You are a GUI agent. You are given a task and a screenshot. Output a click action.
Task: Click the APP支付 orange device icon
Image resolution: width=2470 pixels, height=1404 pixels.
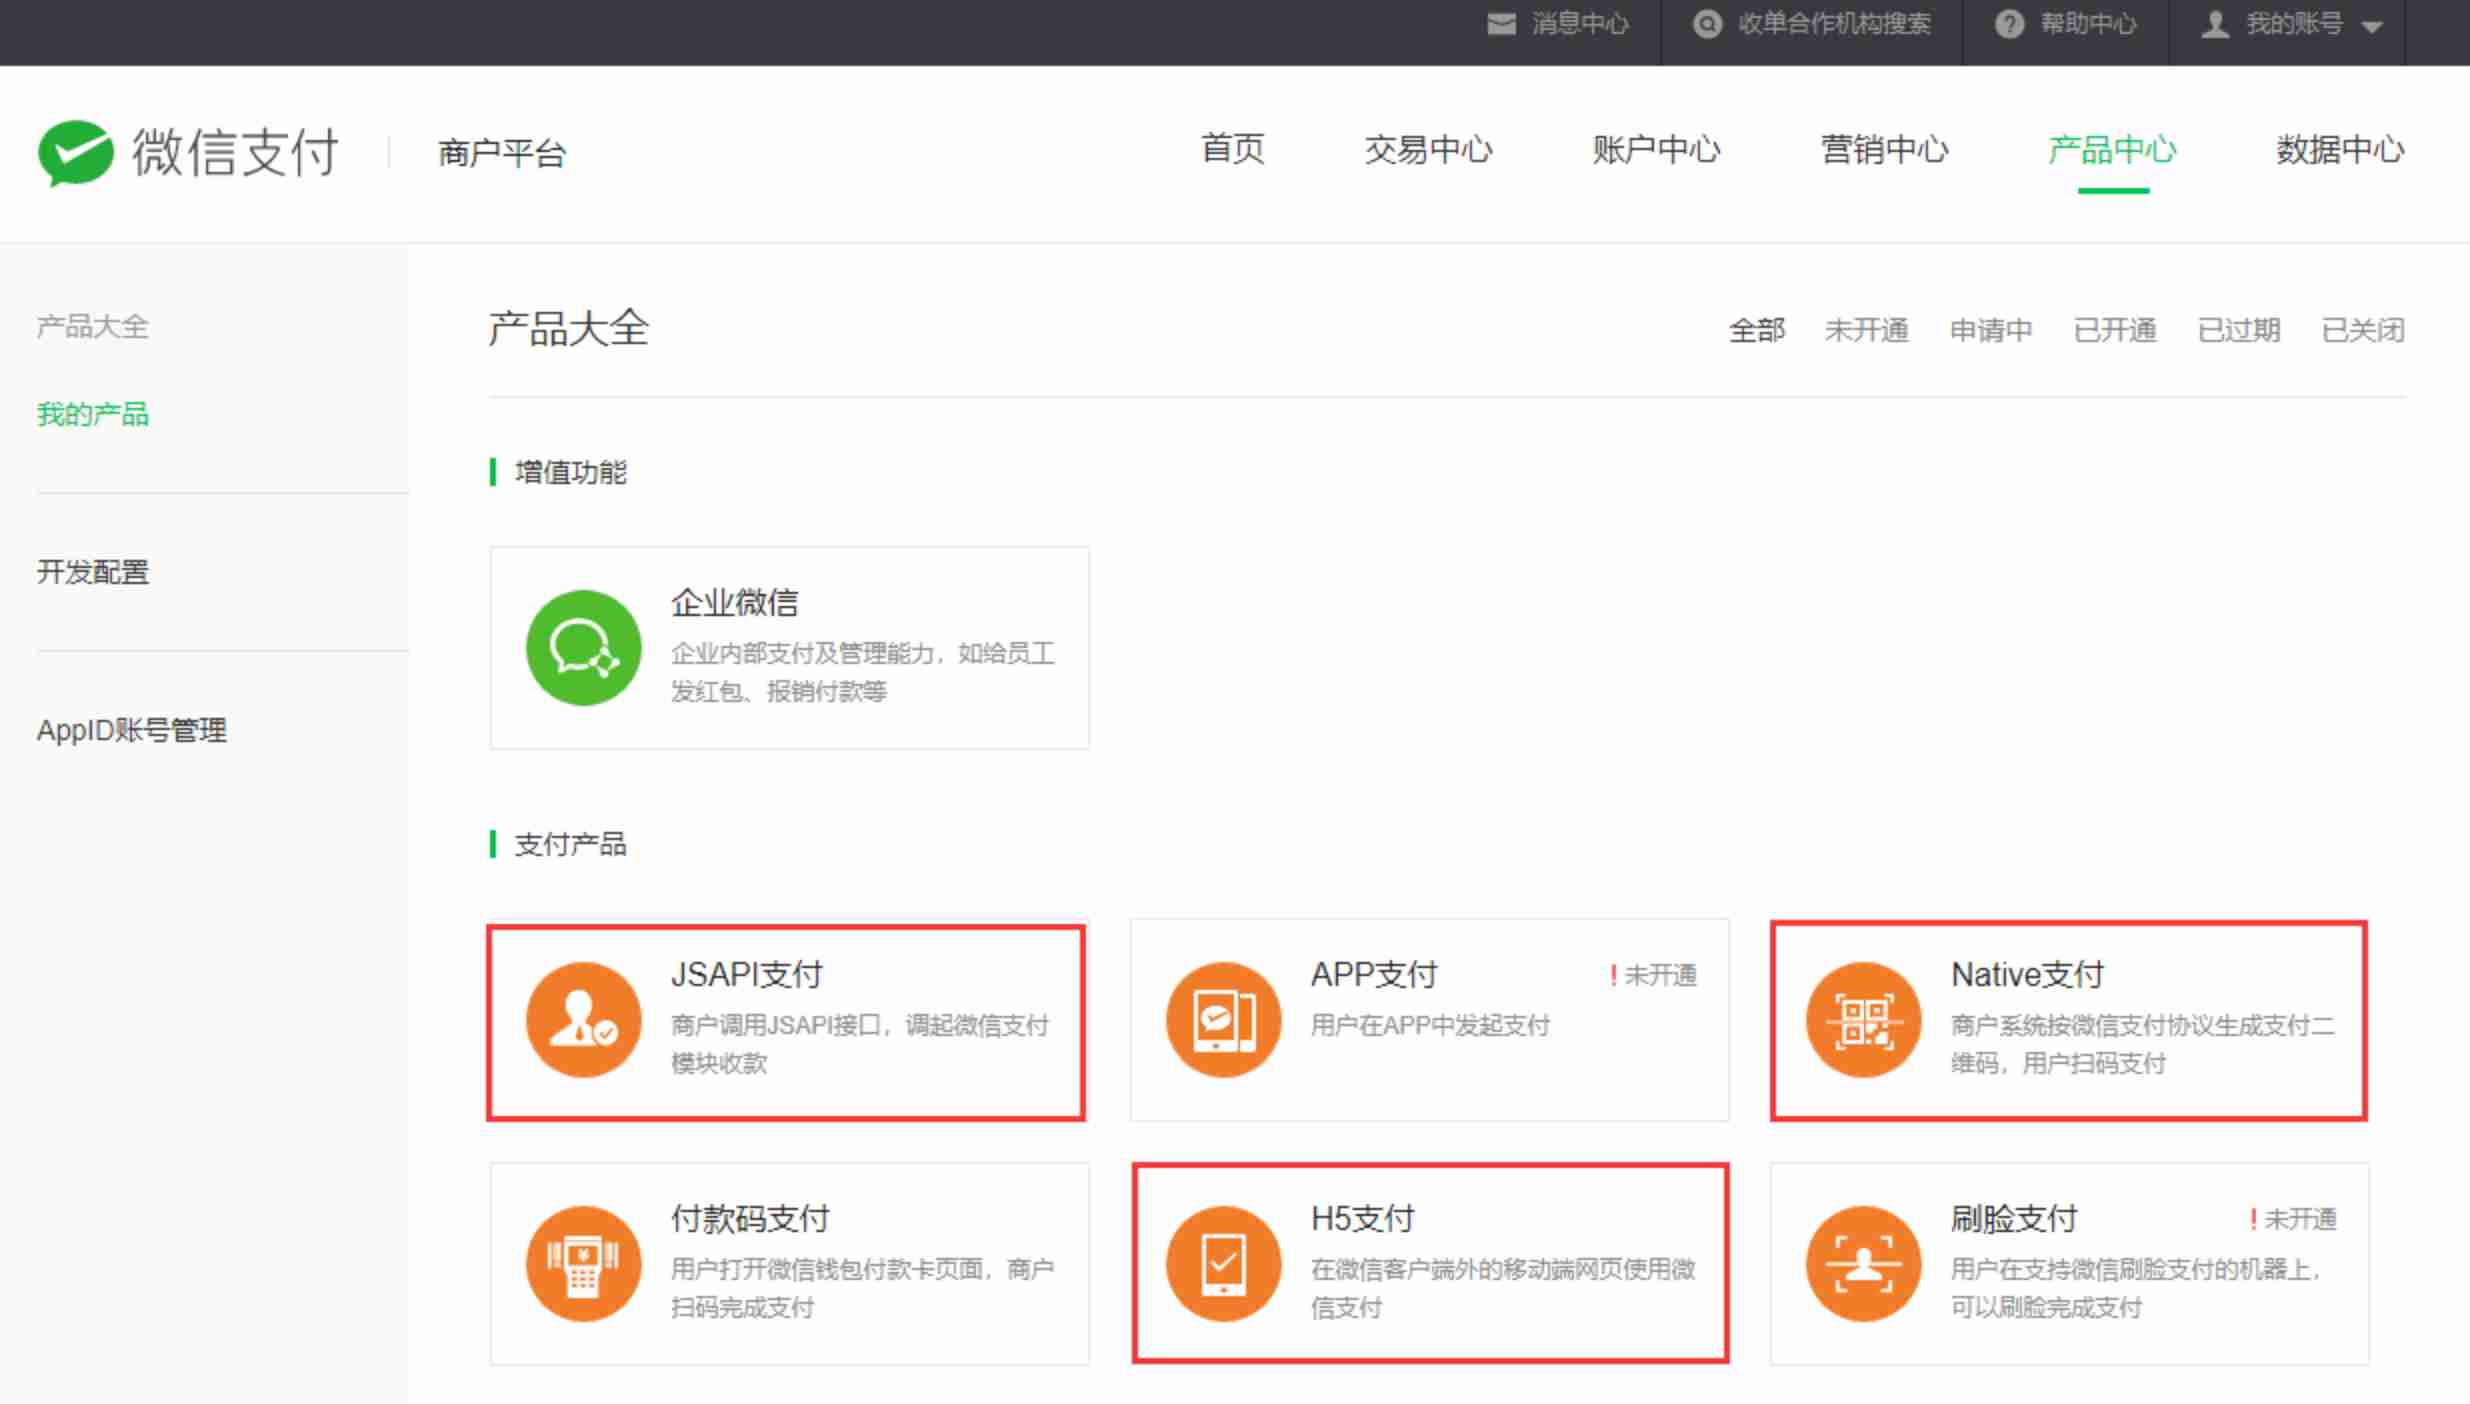tap(1223, 1019)
